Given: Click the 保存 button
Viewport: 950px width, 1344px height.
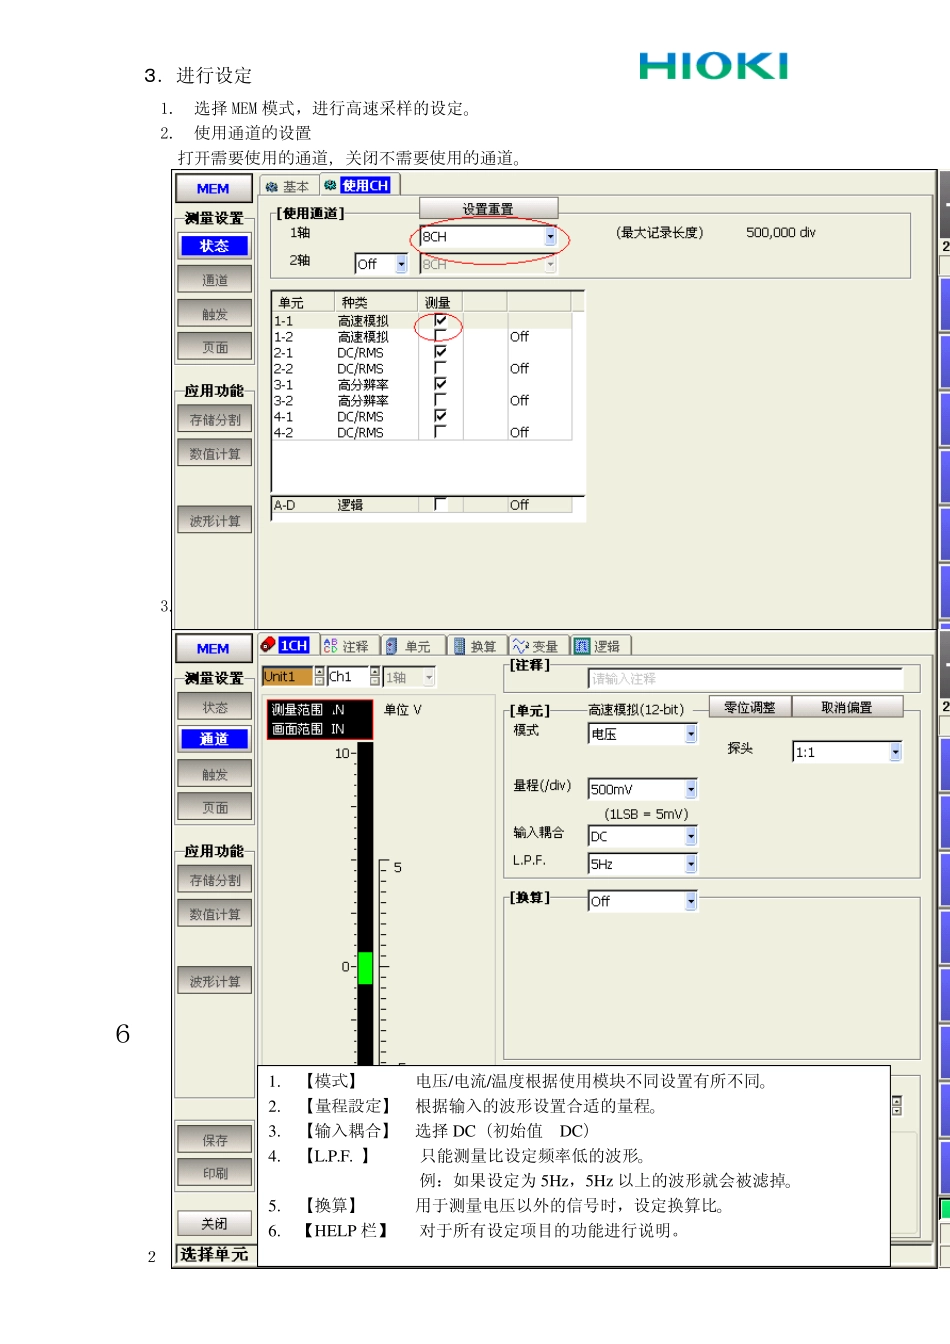Looking at the screenshot, I should coord(214,1140).
